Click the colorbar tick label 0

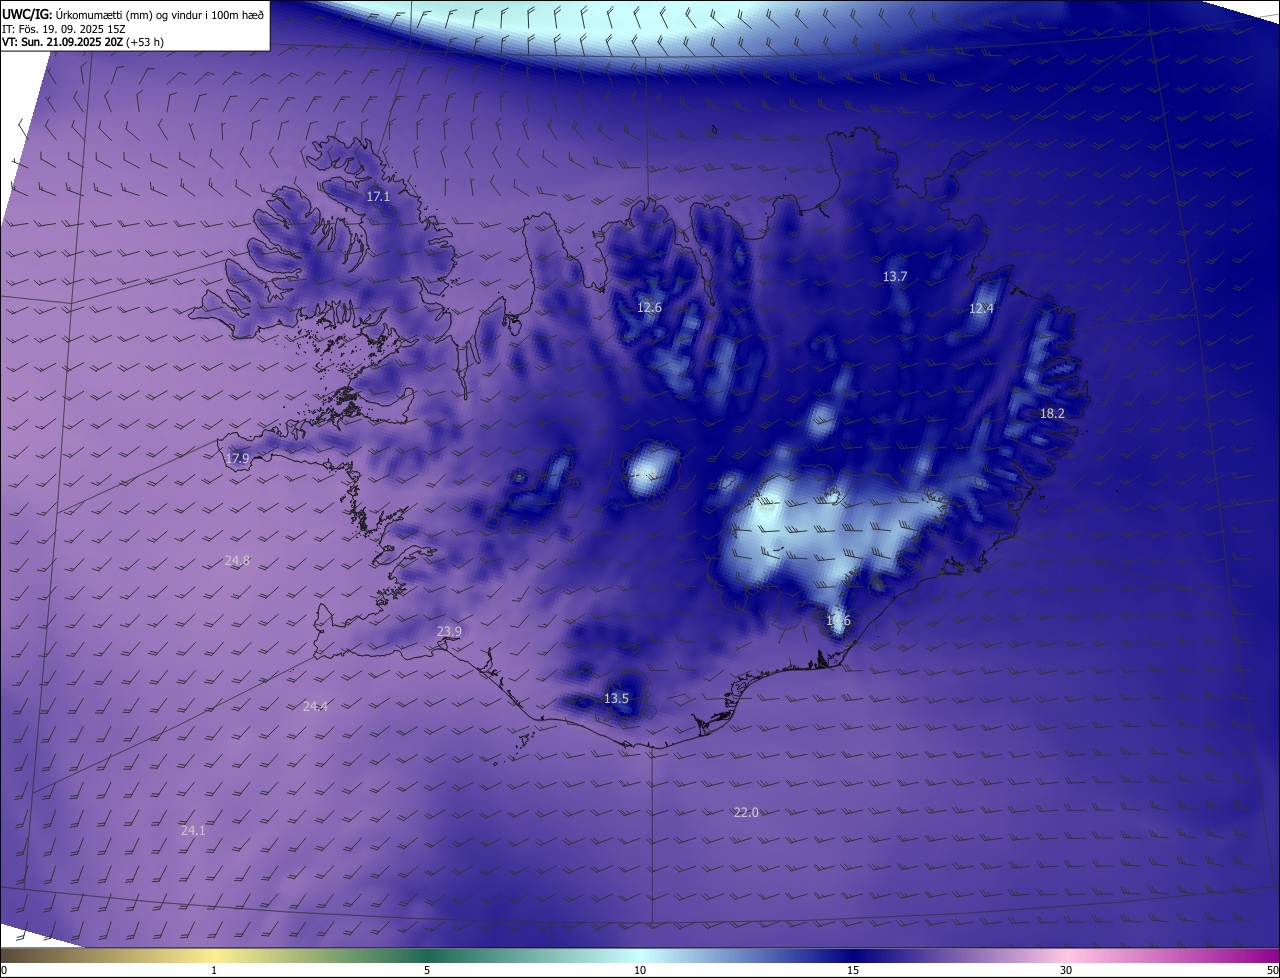click(x=4, y=970)
